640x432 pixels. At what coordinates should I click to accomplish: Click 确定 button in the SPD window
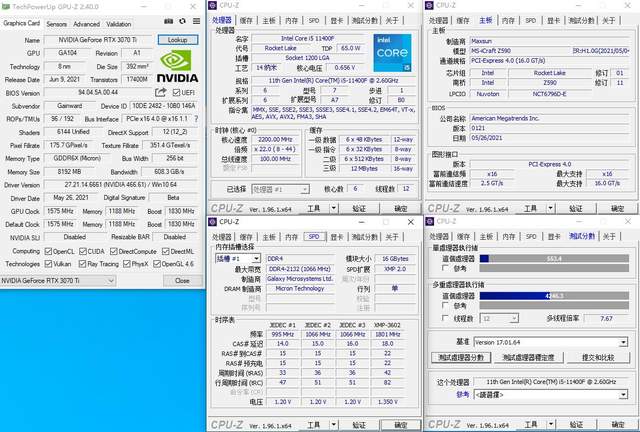400,425
